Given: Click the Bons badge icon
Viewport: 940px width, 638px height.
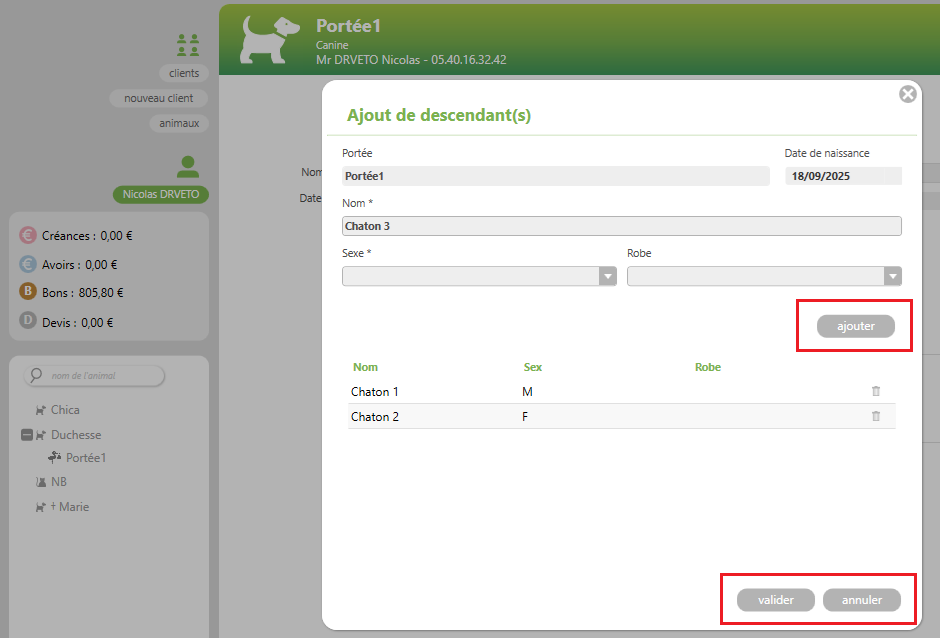Looking at the screenshot, I should click(28, 292).
